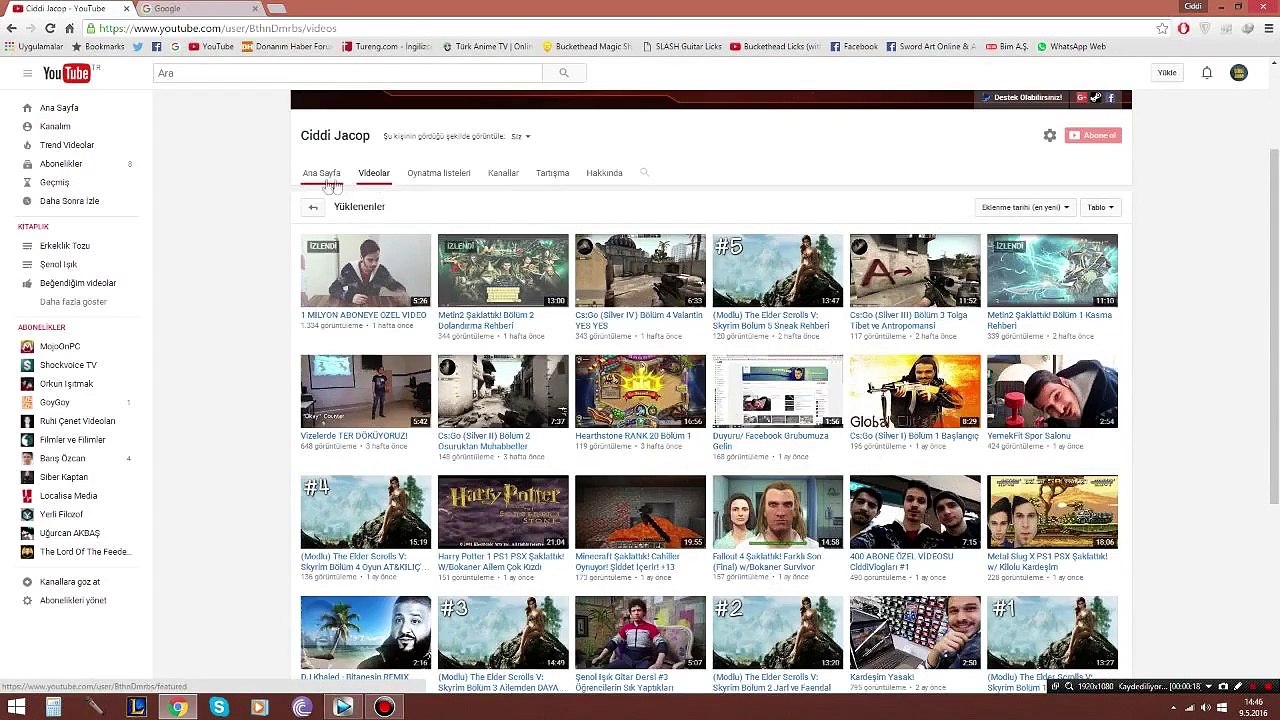Image resolution: width=1280 pixels, height=720 pixels.
Task: Open Harry Potter 1 PS1 video thumbnail
Action: coord(503,512)
